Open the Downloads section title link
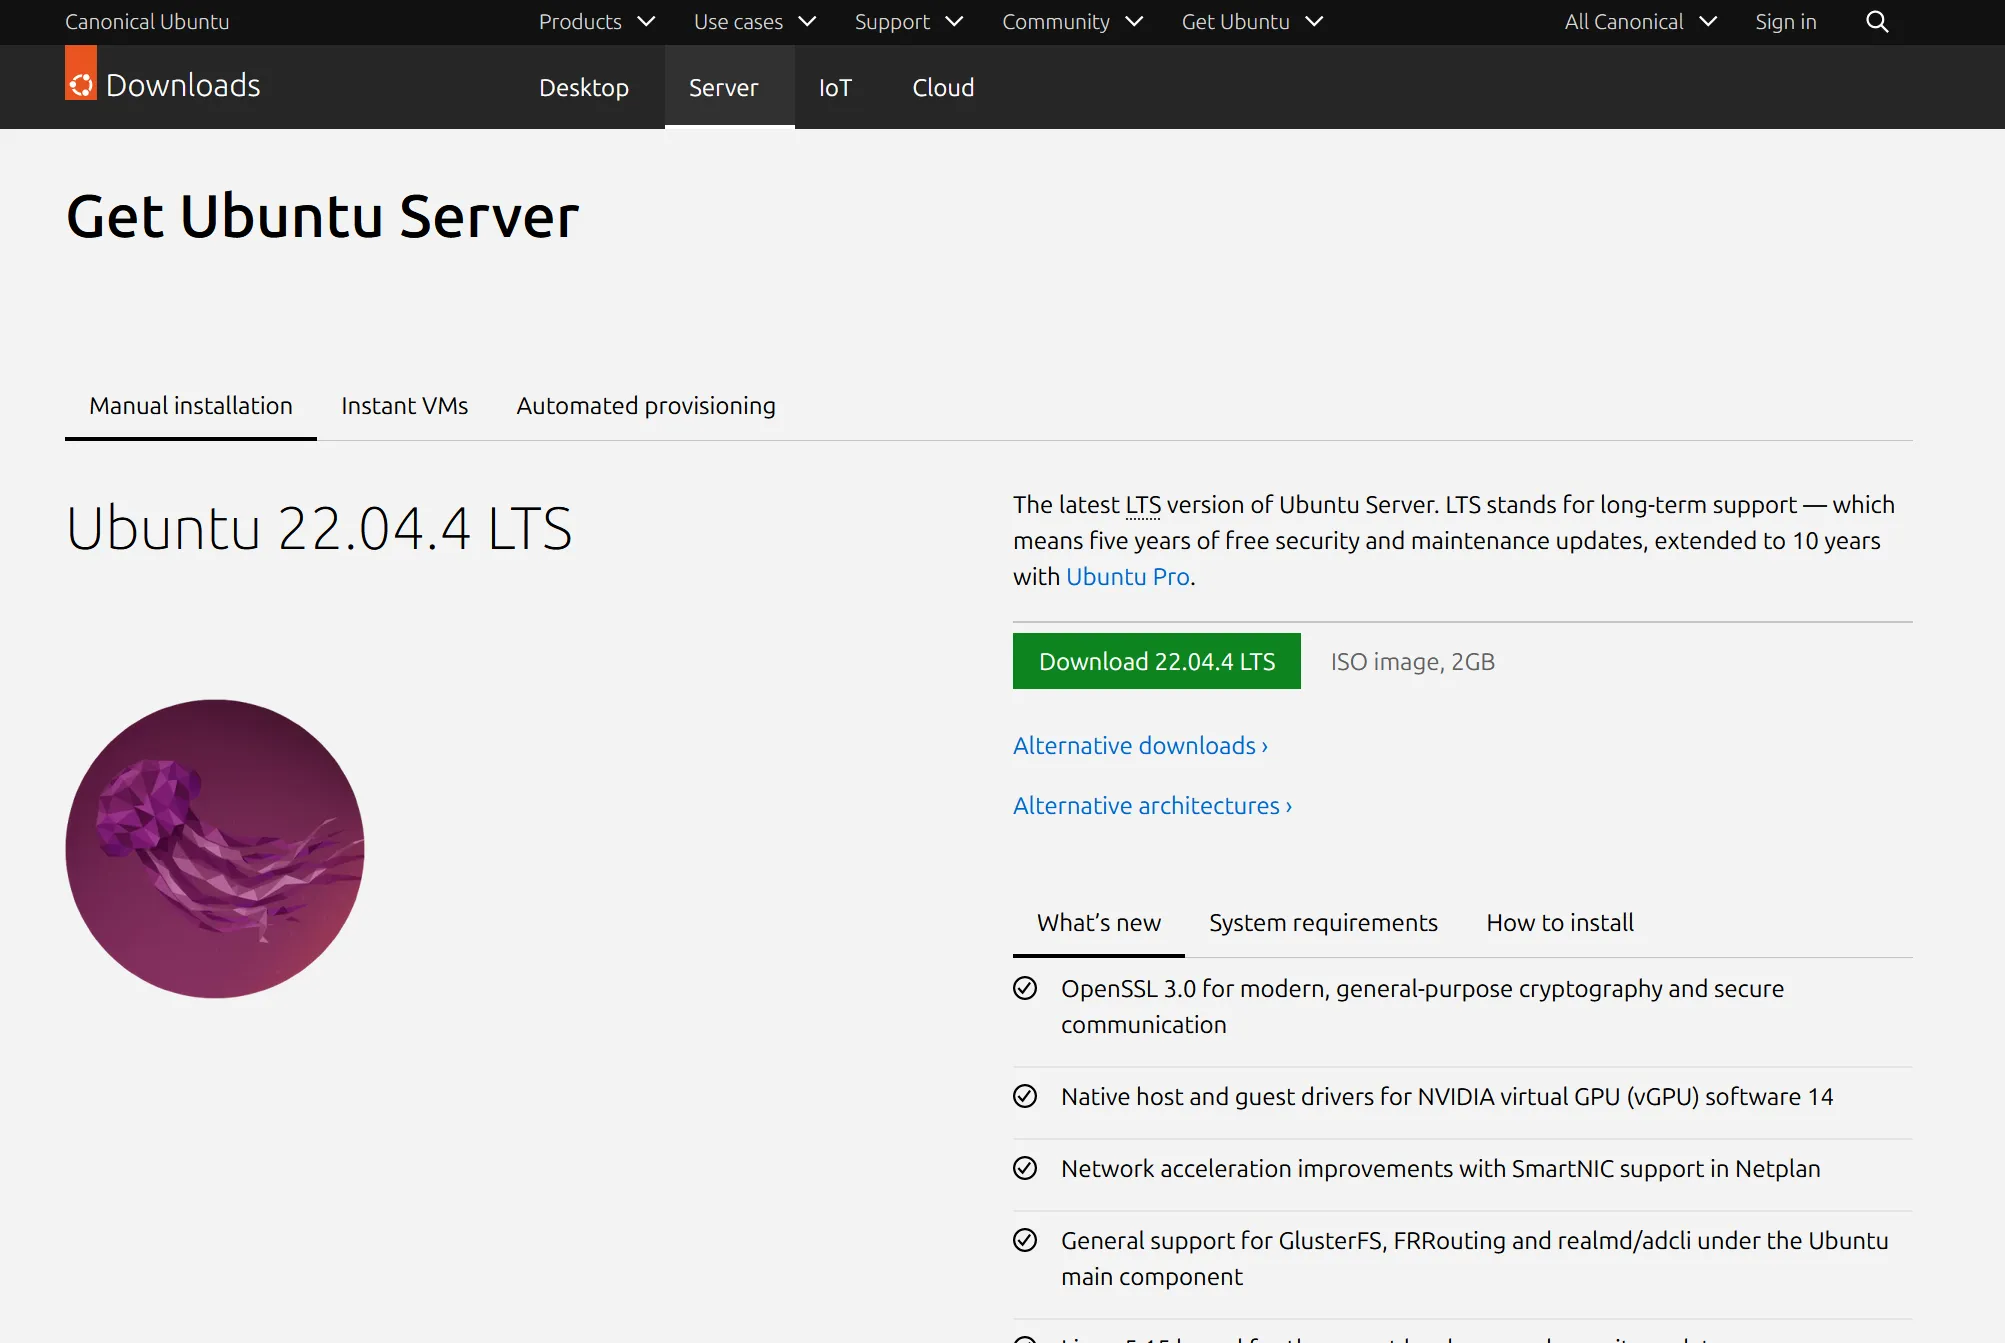The image size is (2005, 1343). click(x=183, y=85)
